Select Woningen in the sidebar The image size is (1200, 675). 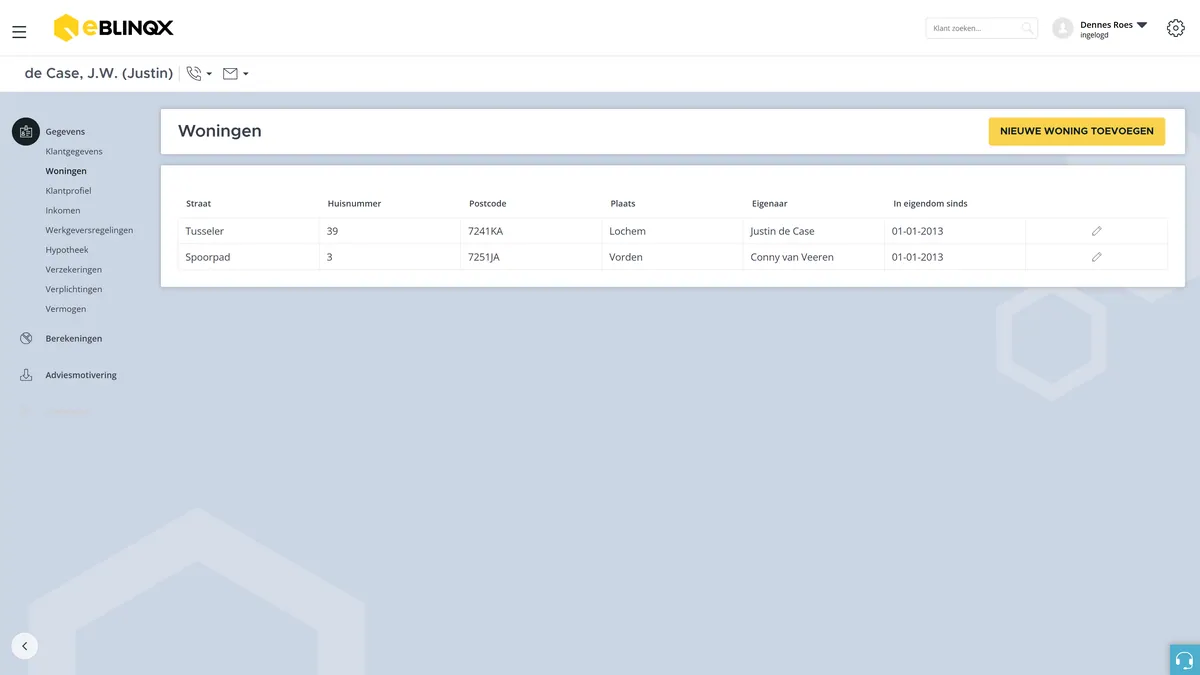pyautogui.click(x=66, y=171)
